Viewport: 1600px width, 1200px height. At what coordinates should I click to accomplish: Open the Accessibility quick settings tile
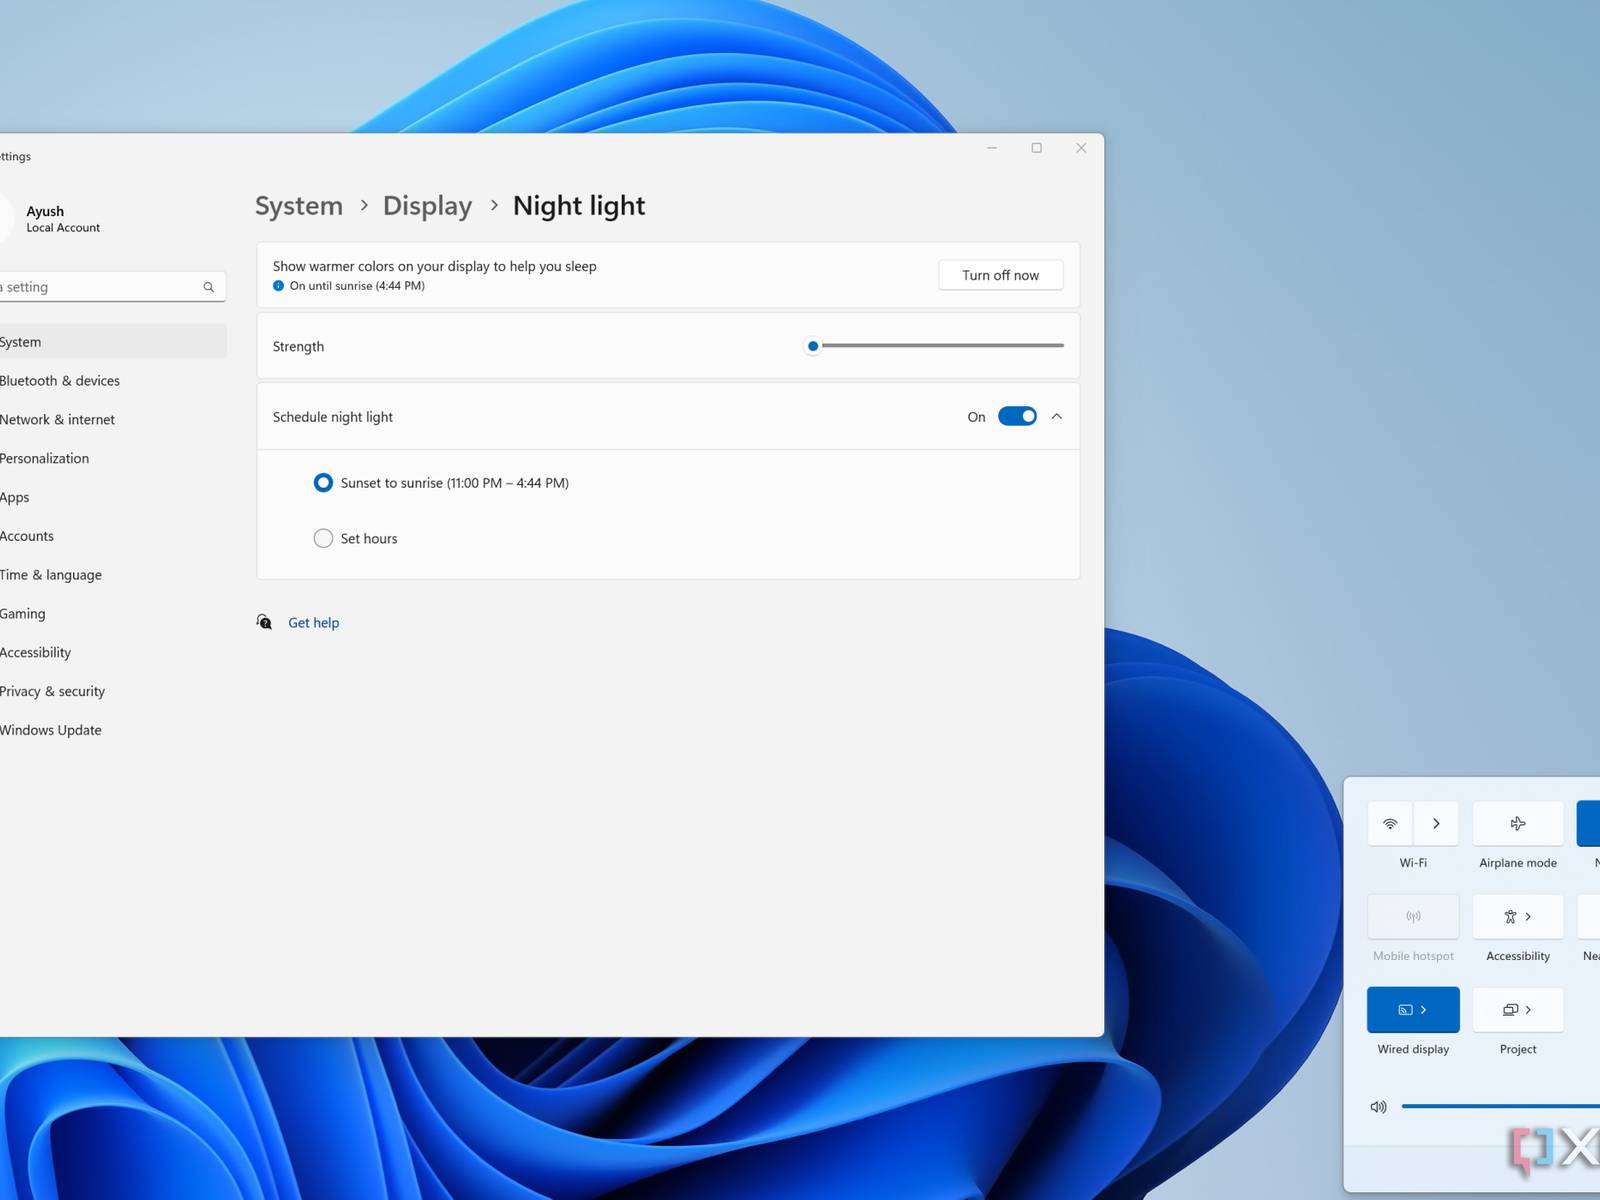1517,917
